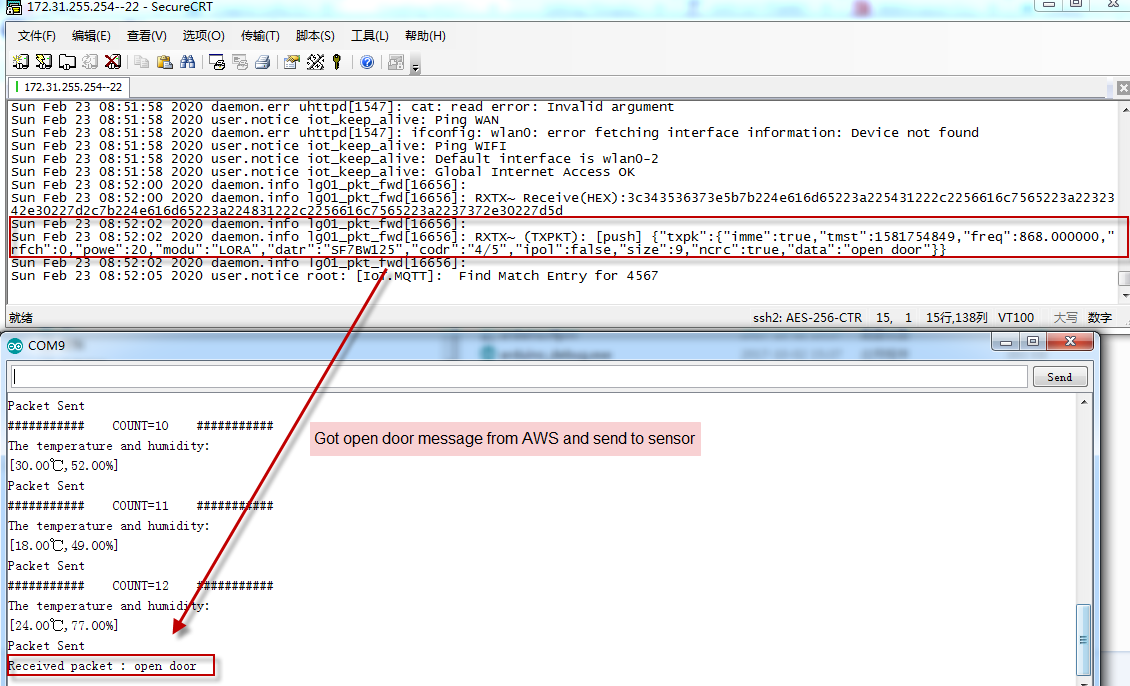This screenshot has width=1130, height=686.
Task: Click the Paste clipboard icon
Action: click(x=165, y=62)
